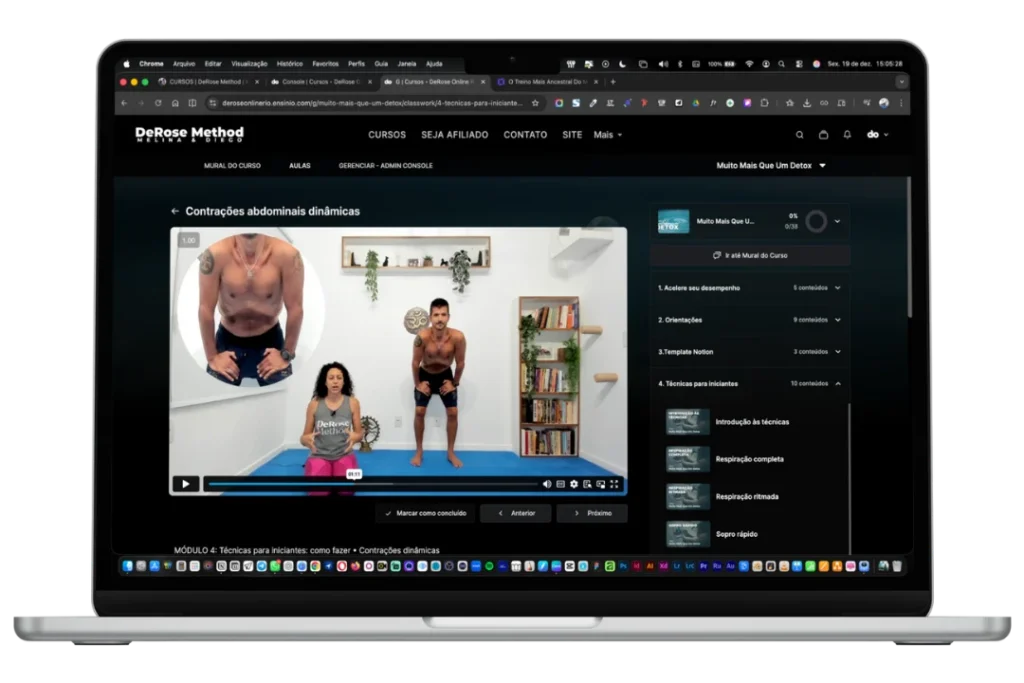Go back in Chrome browser history
Screen dimensions: 1024x683
pos(124,103)
